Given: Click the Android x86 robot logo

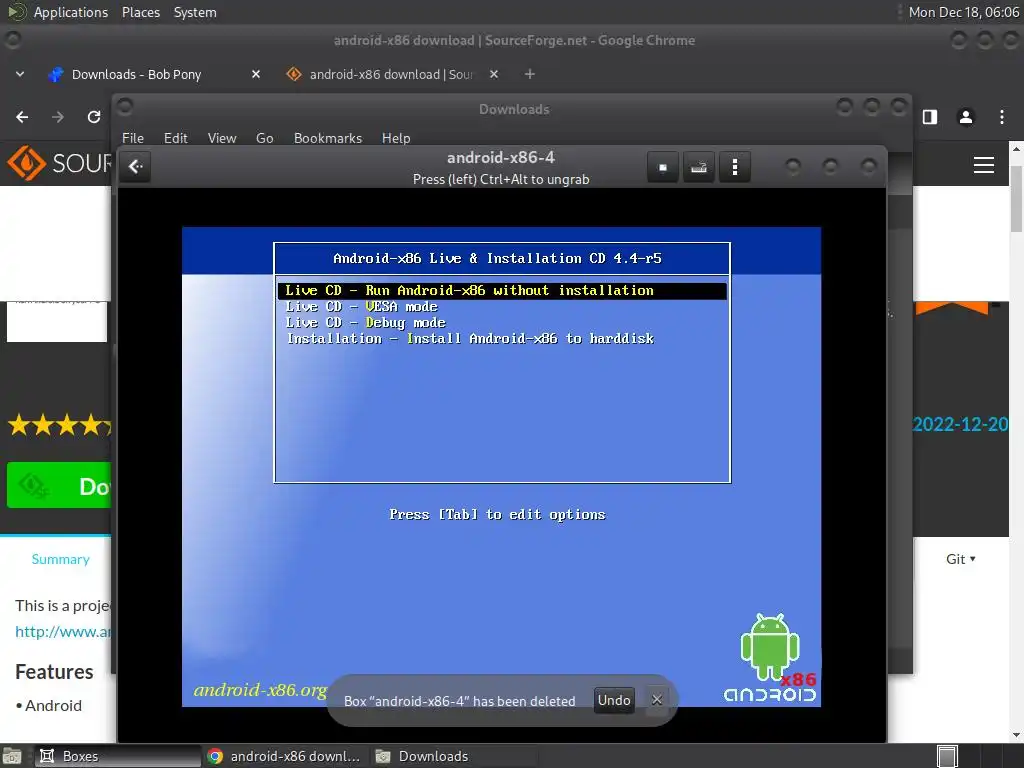Looking at the screenshot, I should [771, 658].
